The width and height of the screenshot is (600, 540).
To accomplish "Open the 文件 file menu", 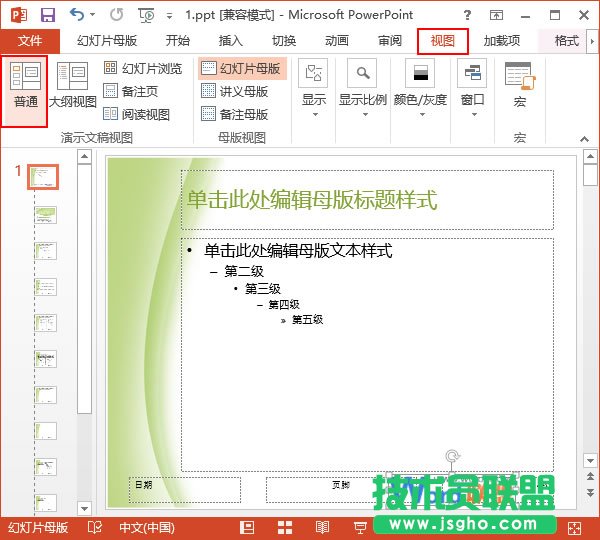I will (30, 41).
